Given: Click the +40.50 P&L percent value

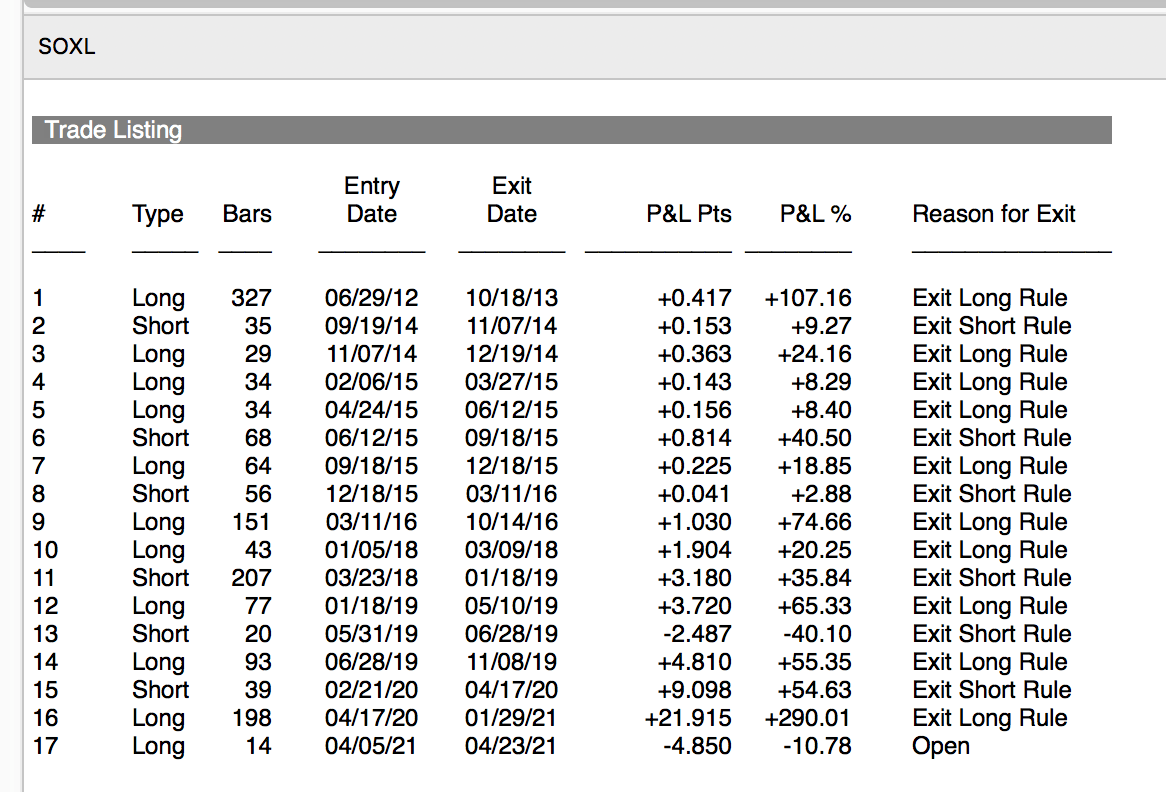Looking at the screenshot, I should (x=820, y=438).
